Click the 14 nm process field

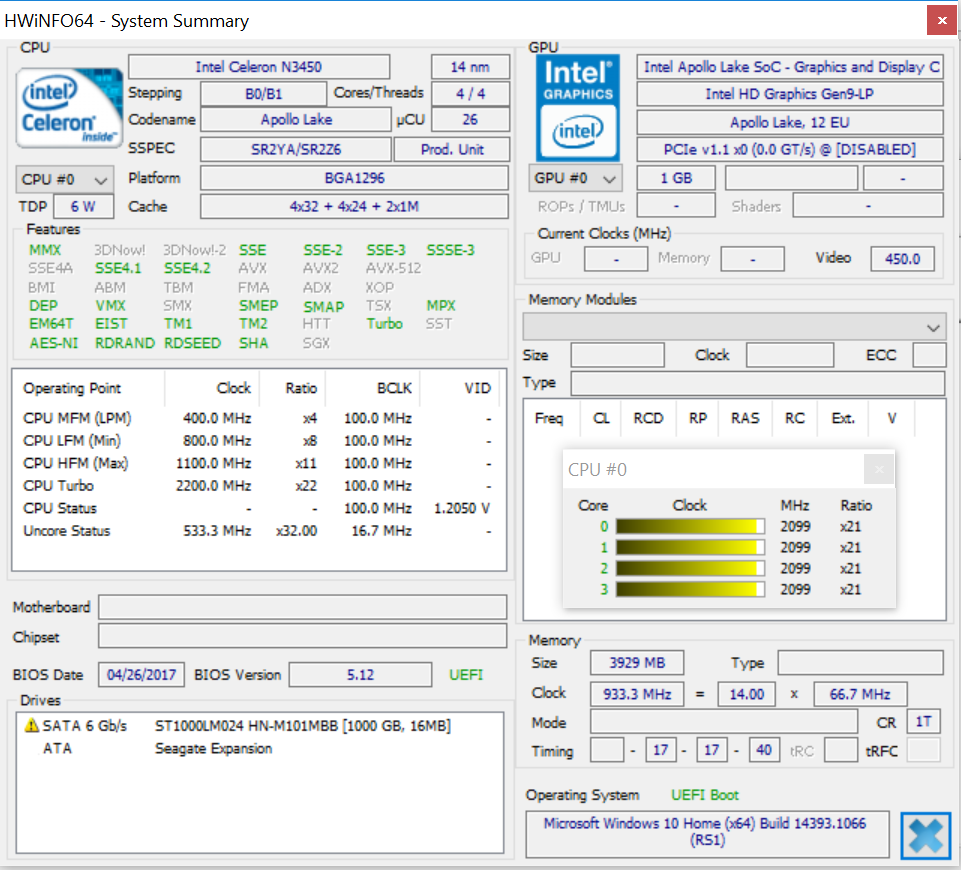pos(470,67)
